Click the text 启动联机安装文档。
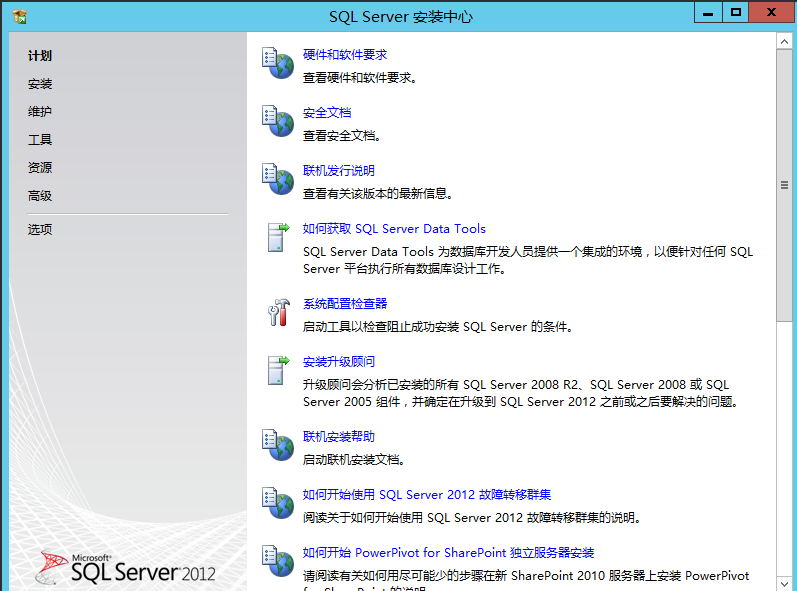 coord(354,460)
